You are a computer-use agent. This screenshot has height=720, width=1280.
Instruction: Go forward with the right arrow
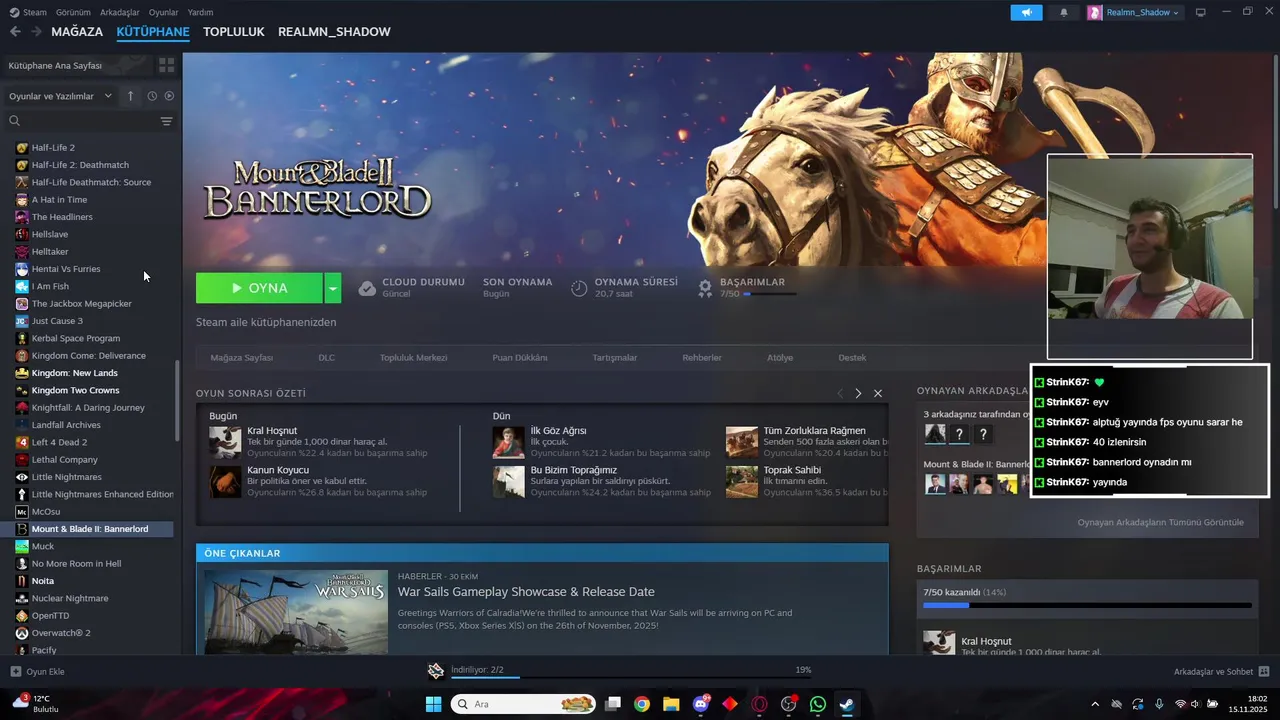[x=36, y=32]
